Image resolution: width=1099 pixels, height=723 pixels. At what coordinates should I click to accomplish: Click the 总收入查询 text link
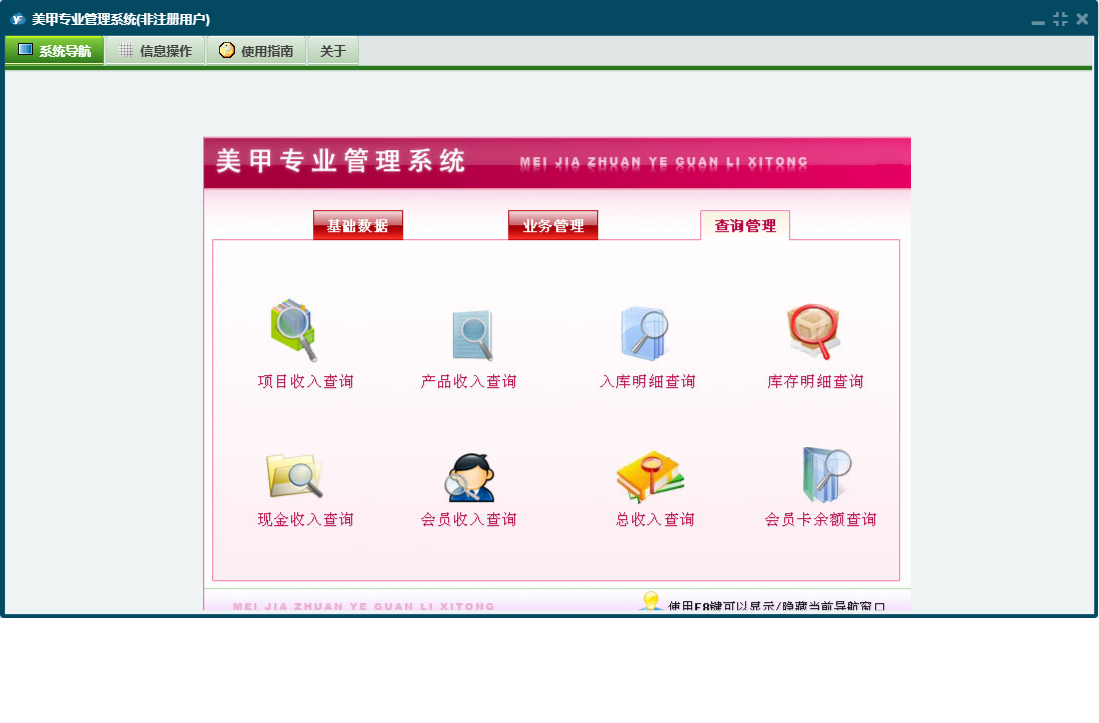[655, 519]
